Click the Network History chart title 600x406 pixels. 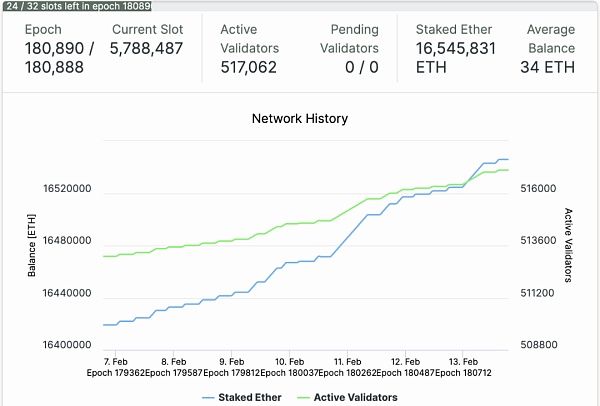coord(299,118)
